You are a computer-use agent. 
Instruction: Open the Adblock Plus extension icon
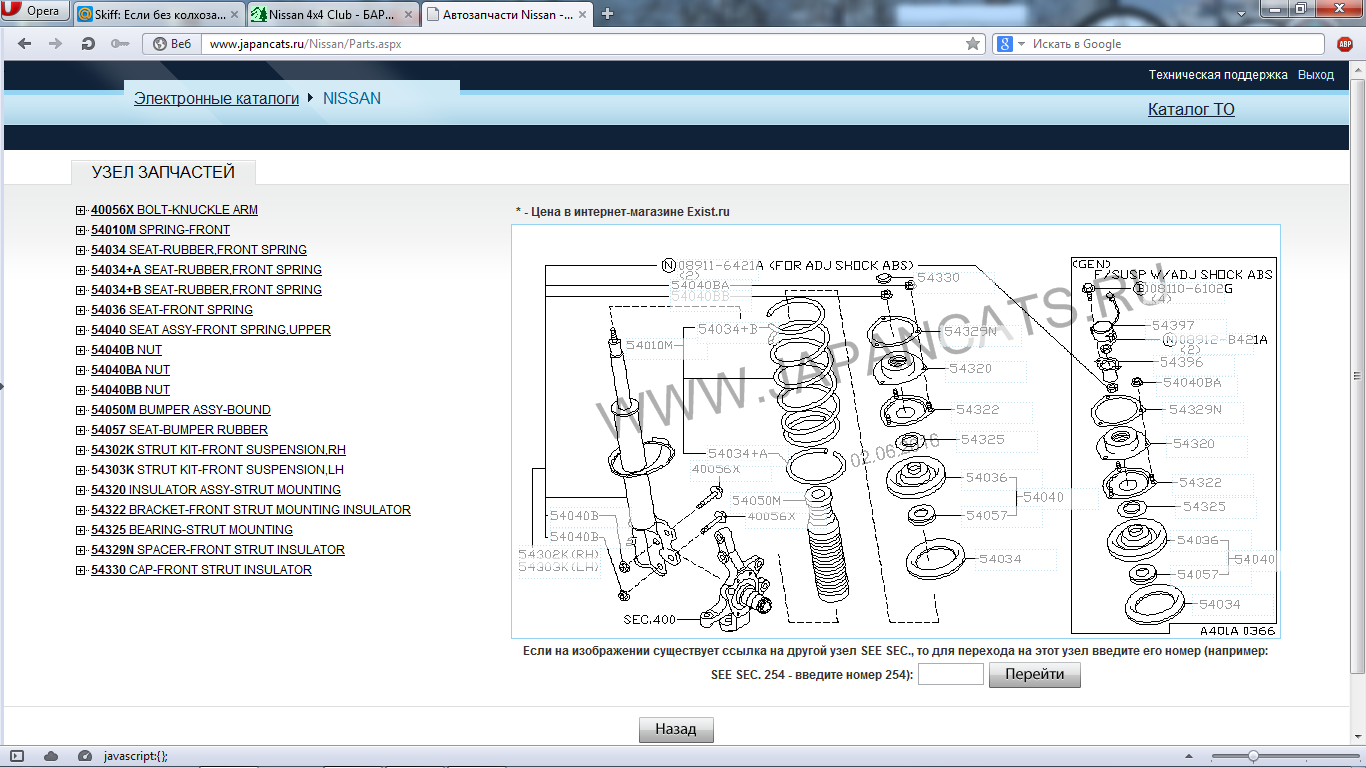click(x=1345, y=44)
